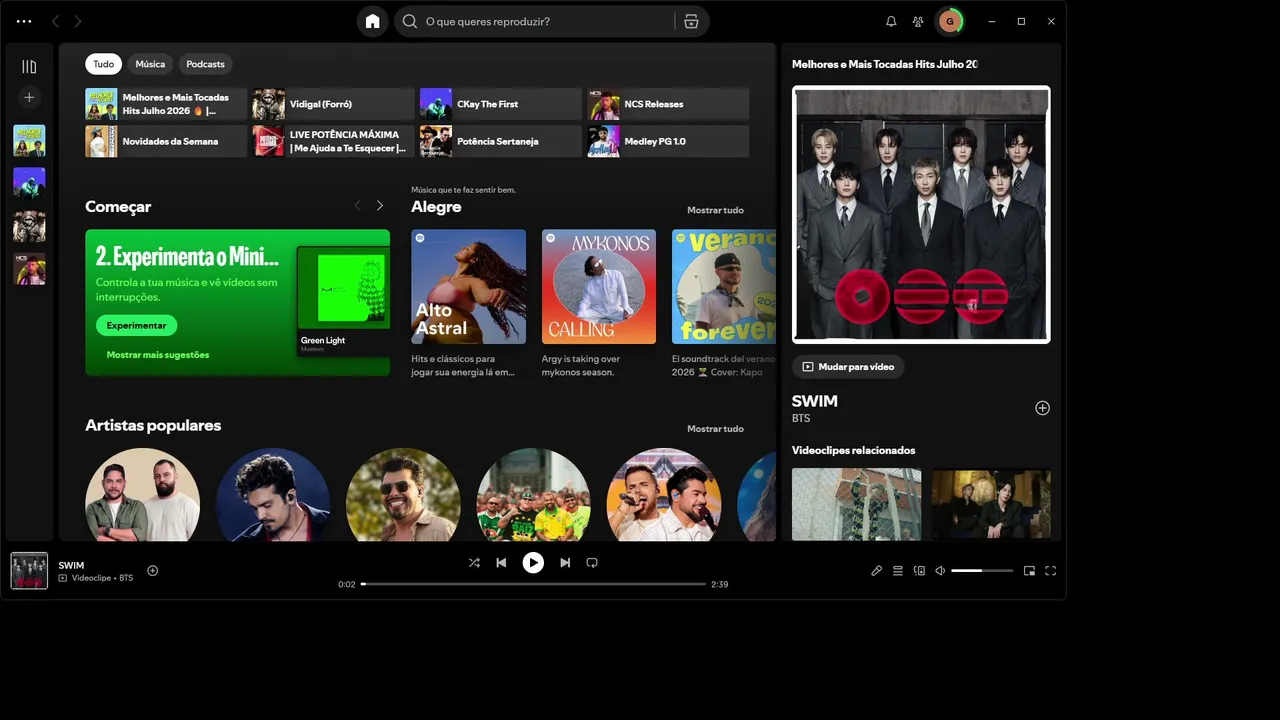This screenshot has height=720, width=1280.
Task: Skip to the previous track
Action: pos(501,563)
